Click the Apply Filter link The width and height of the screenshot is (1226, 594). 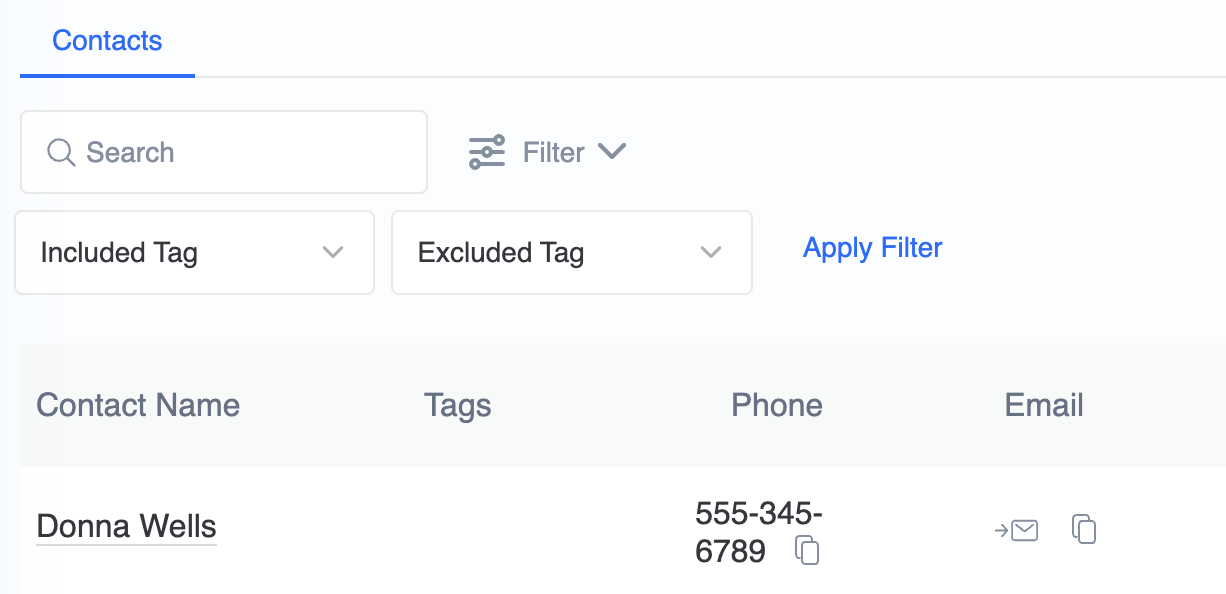(872, 248)
